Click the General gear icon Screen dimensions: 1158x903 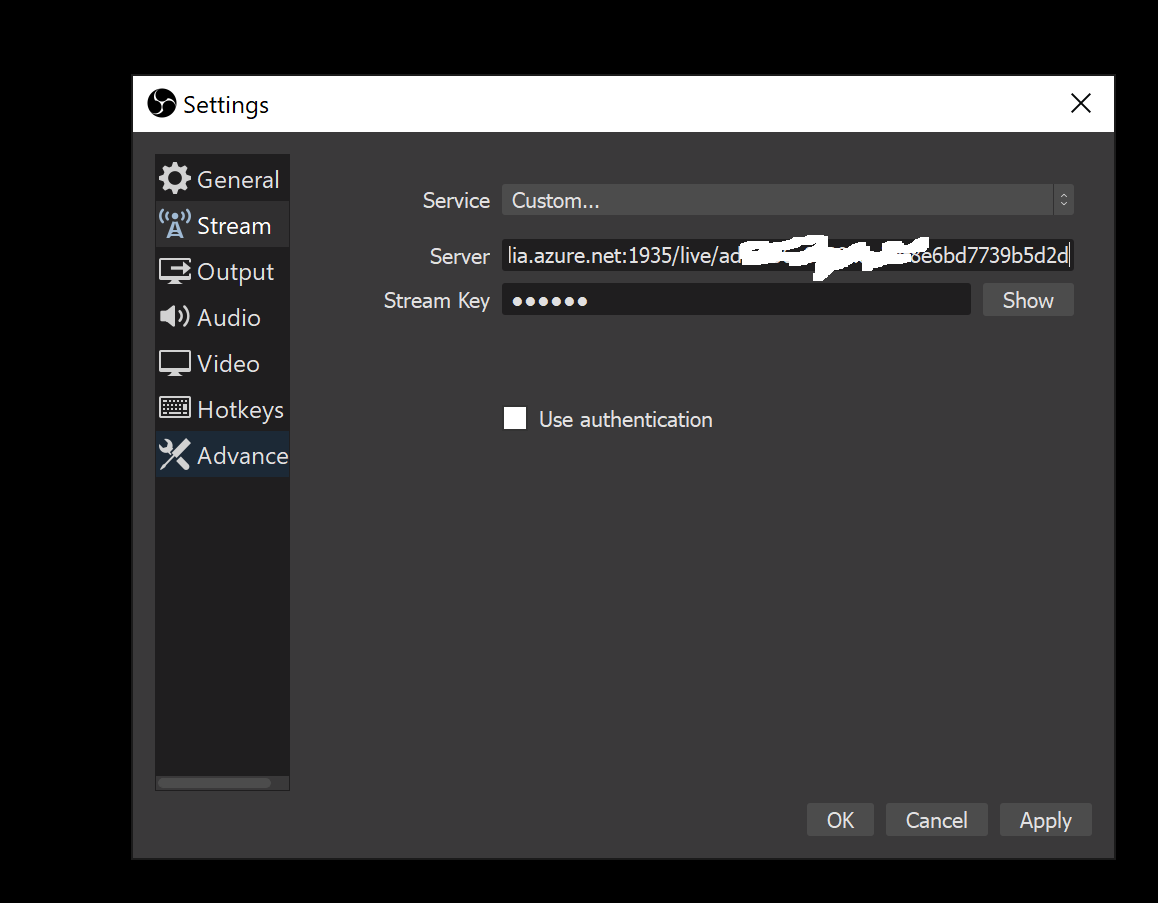[175, 179]
